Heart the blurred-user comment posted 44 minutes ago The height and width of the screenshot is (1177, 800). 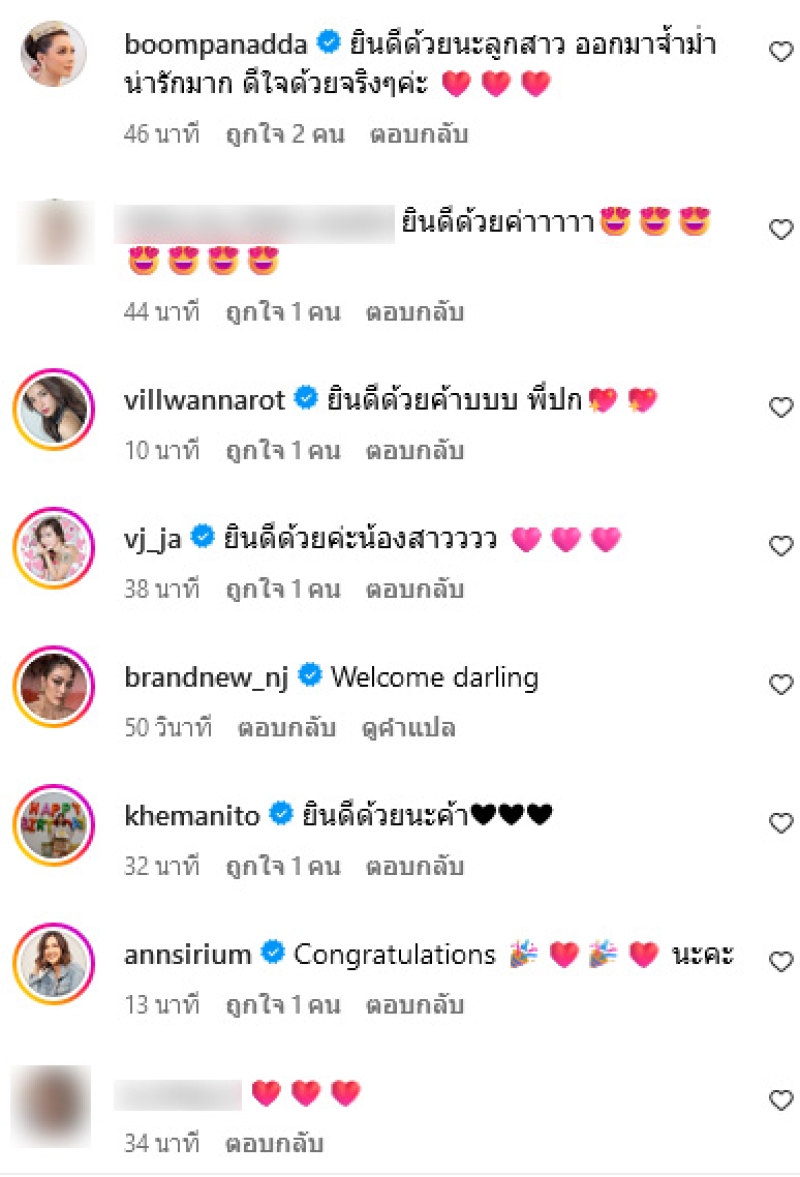point(781,229)
